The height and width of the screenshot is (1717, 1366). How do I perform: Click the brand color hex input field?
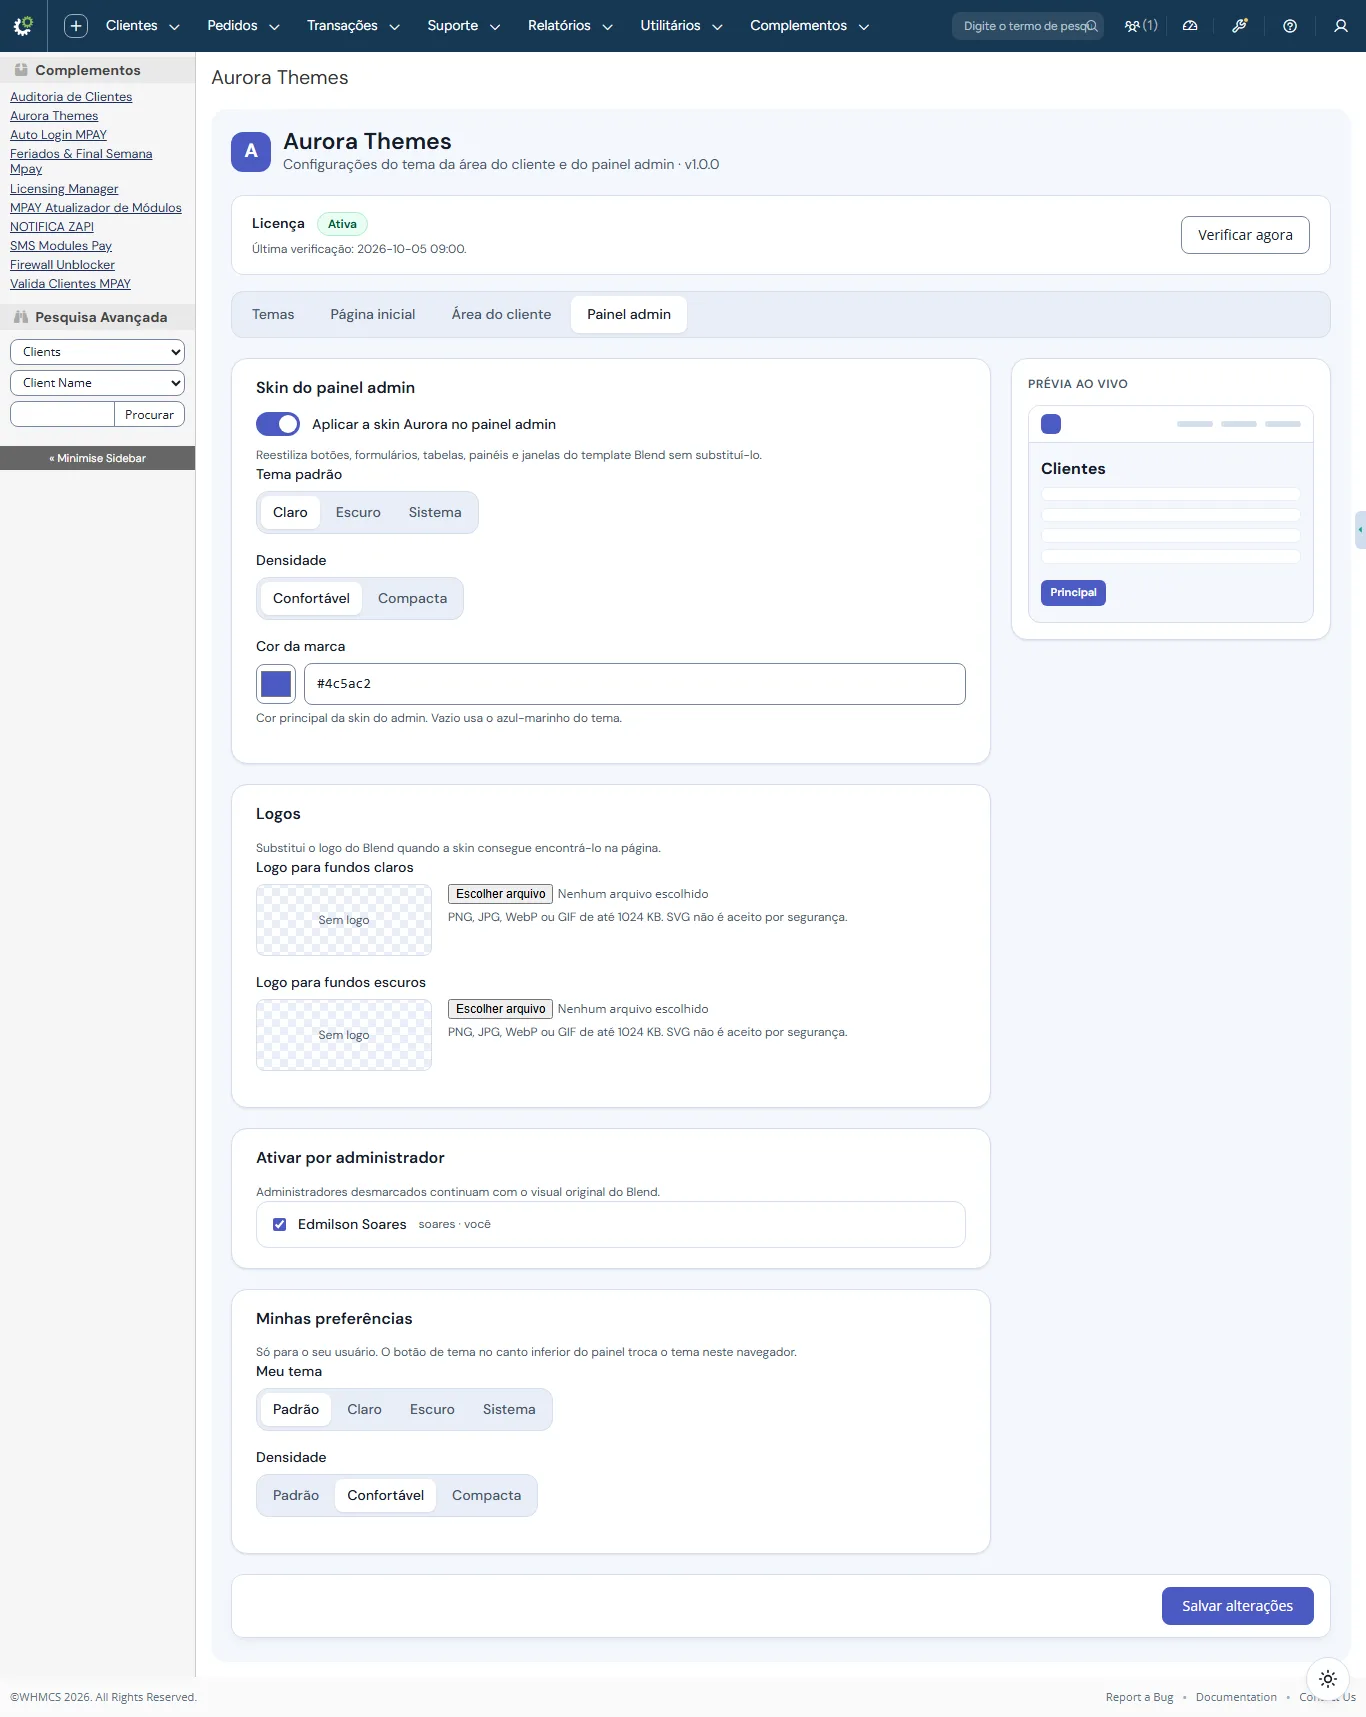click(x=635, y=684)
